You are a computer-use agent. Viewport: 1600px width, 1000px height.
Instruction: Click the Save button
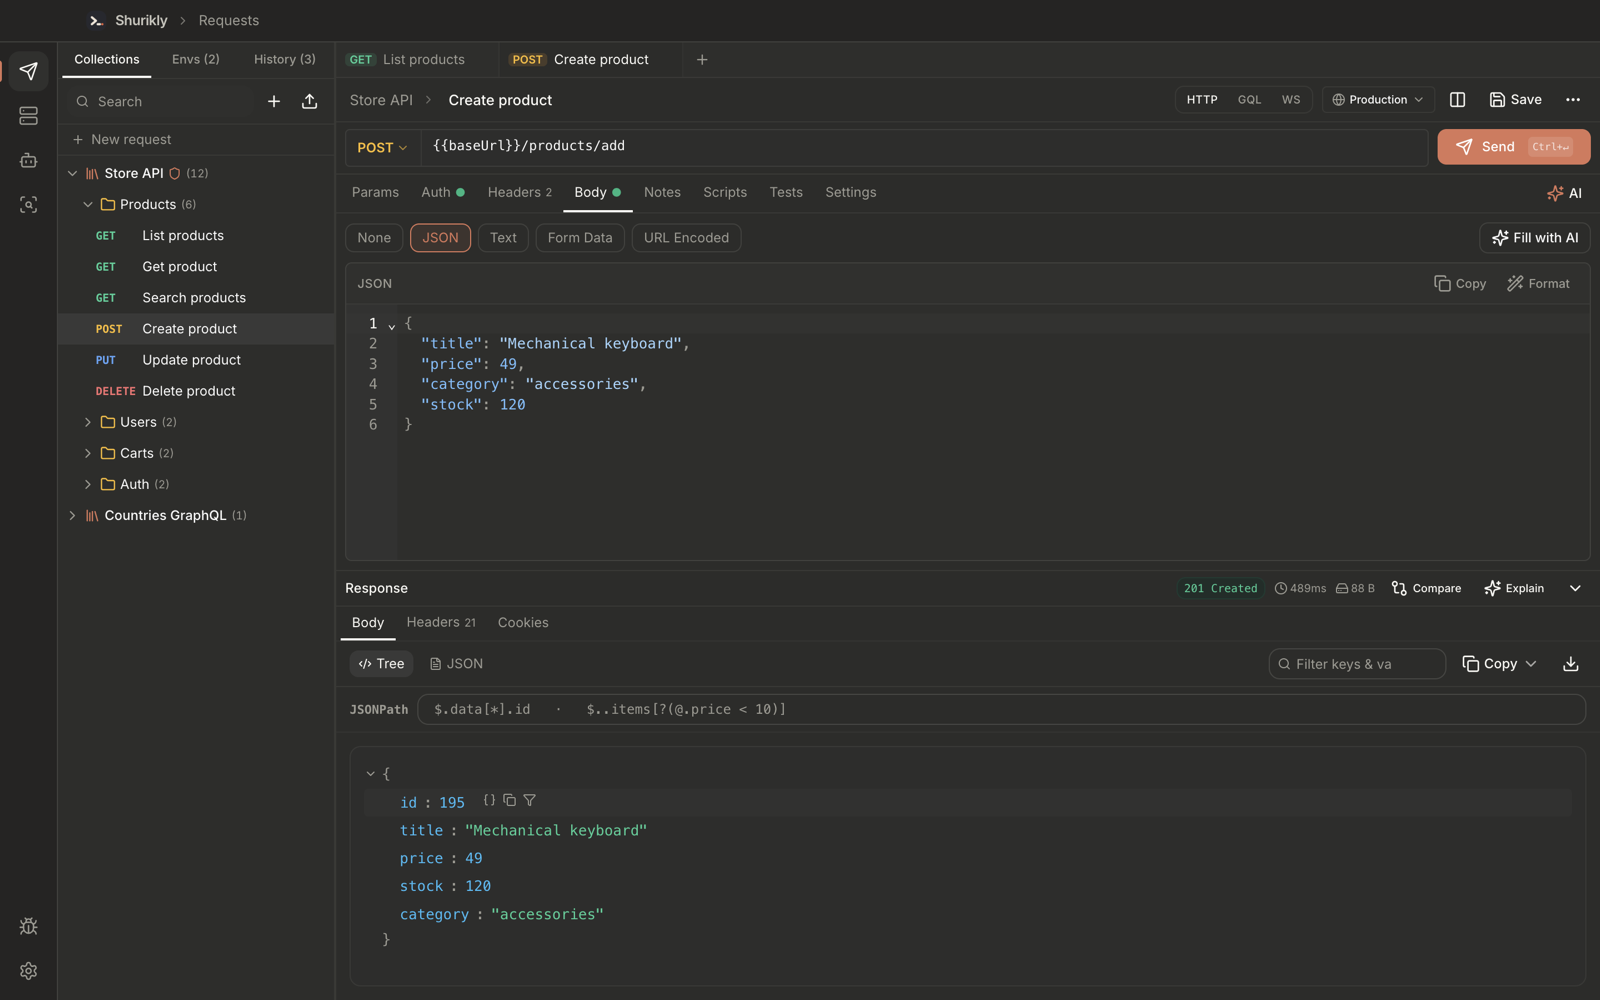1516,100
